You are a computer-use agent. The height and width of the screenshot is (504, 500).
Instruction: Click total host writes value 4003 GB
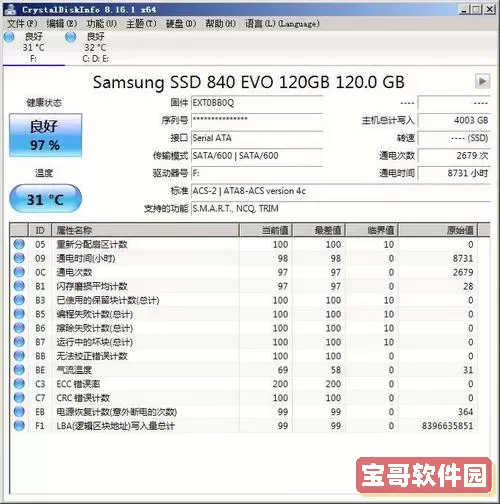(x=454, y=120)
